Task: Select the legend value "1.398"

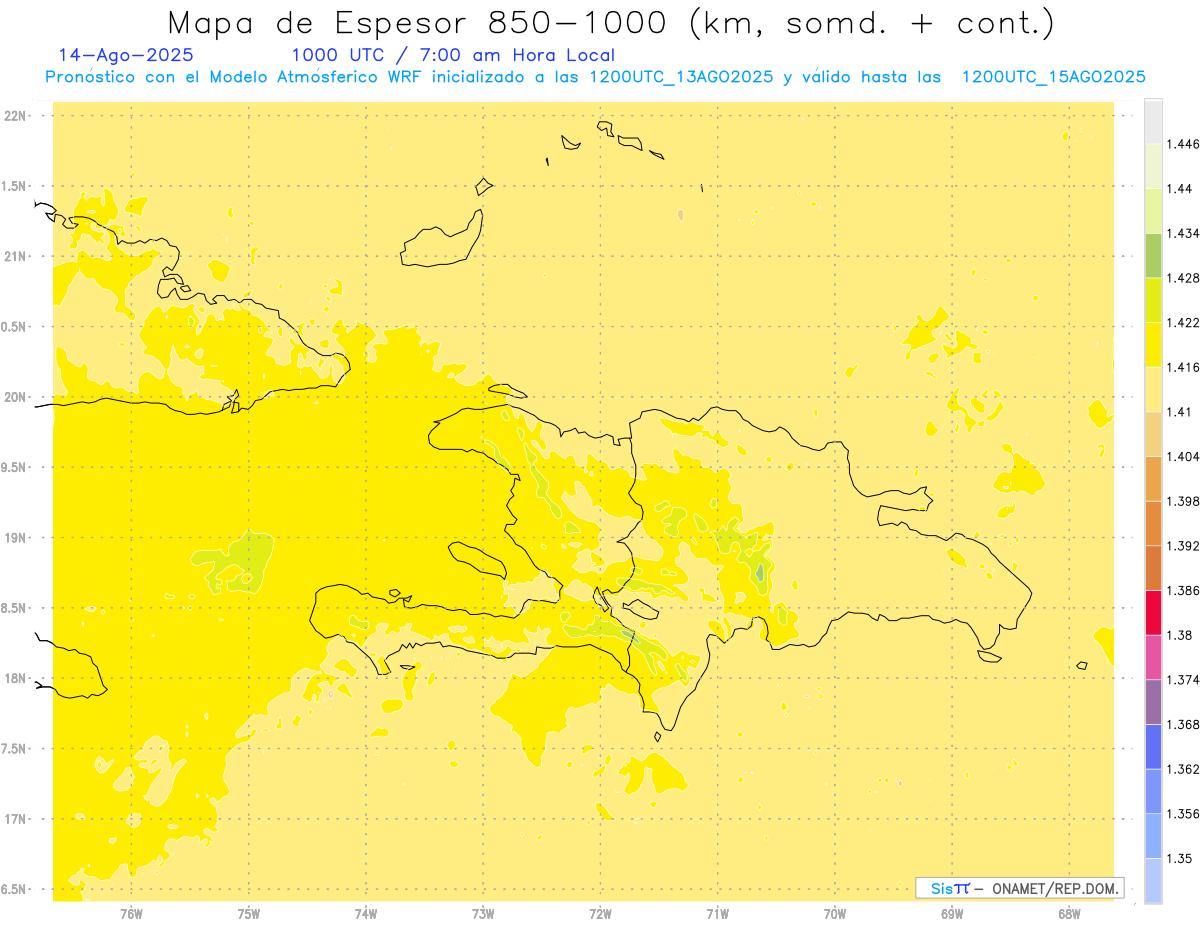Action: tap(1183, 501)
